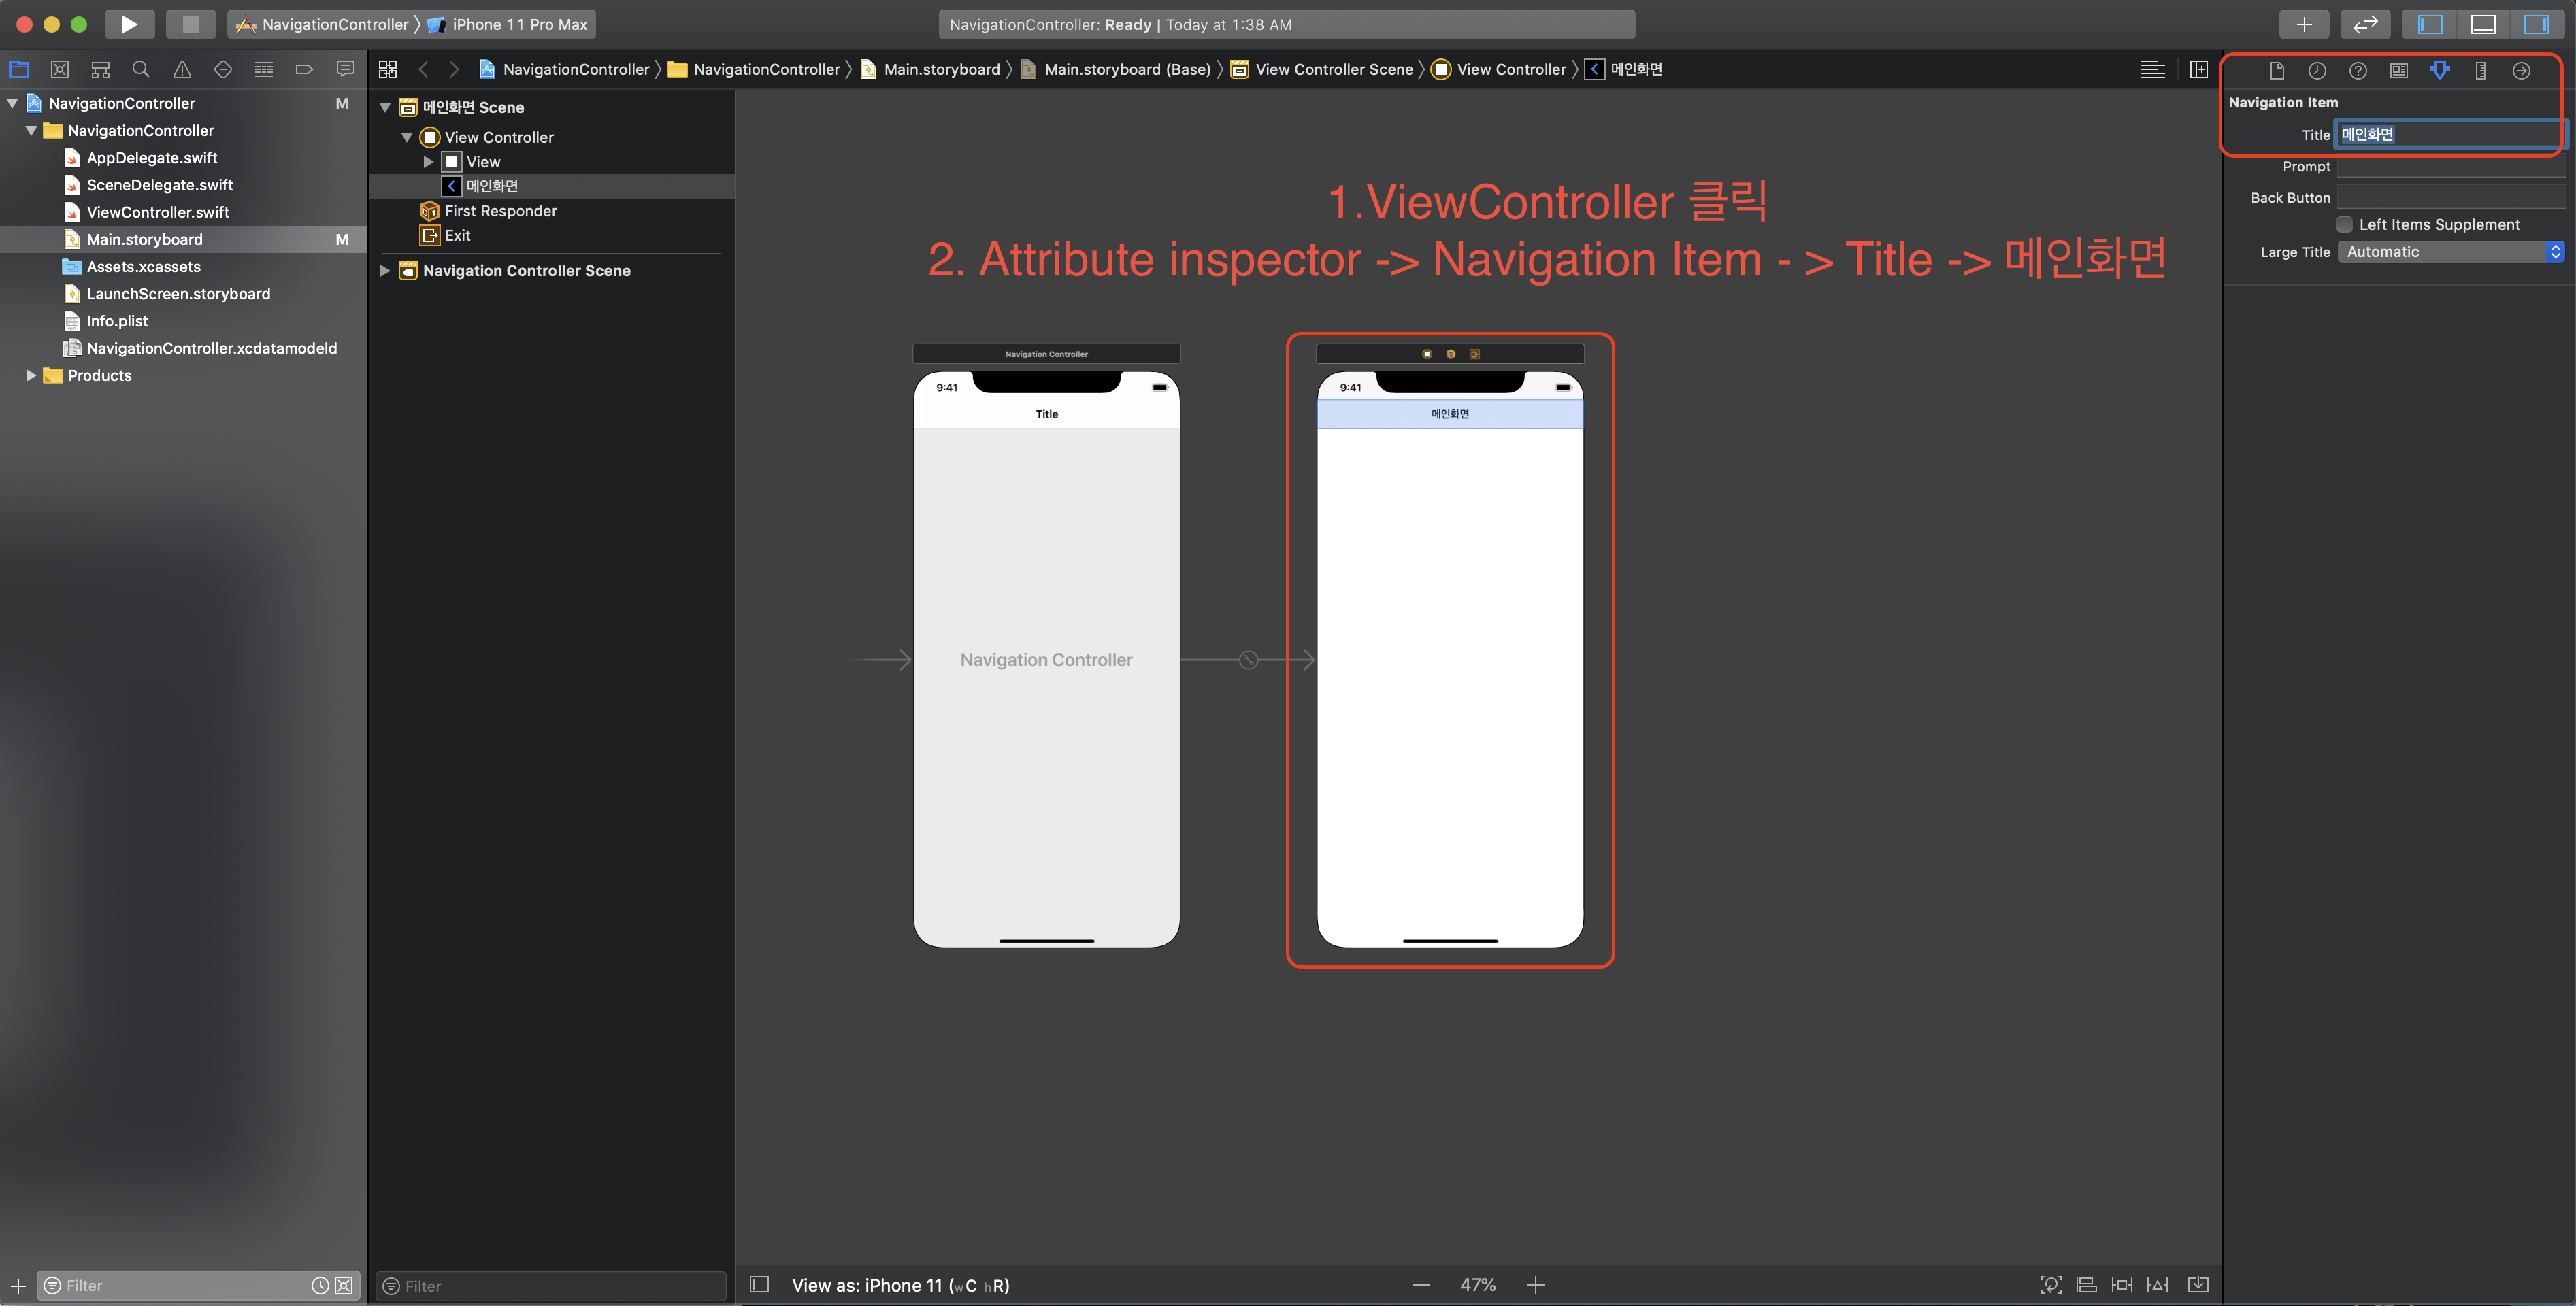Click the Add Editor on Right icon
Screen dimensions: 2576x1306
point(2198,69)
